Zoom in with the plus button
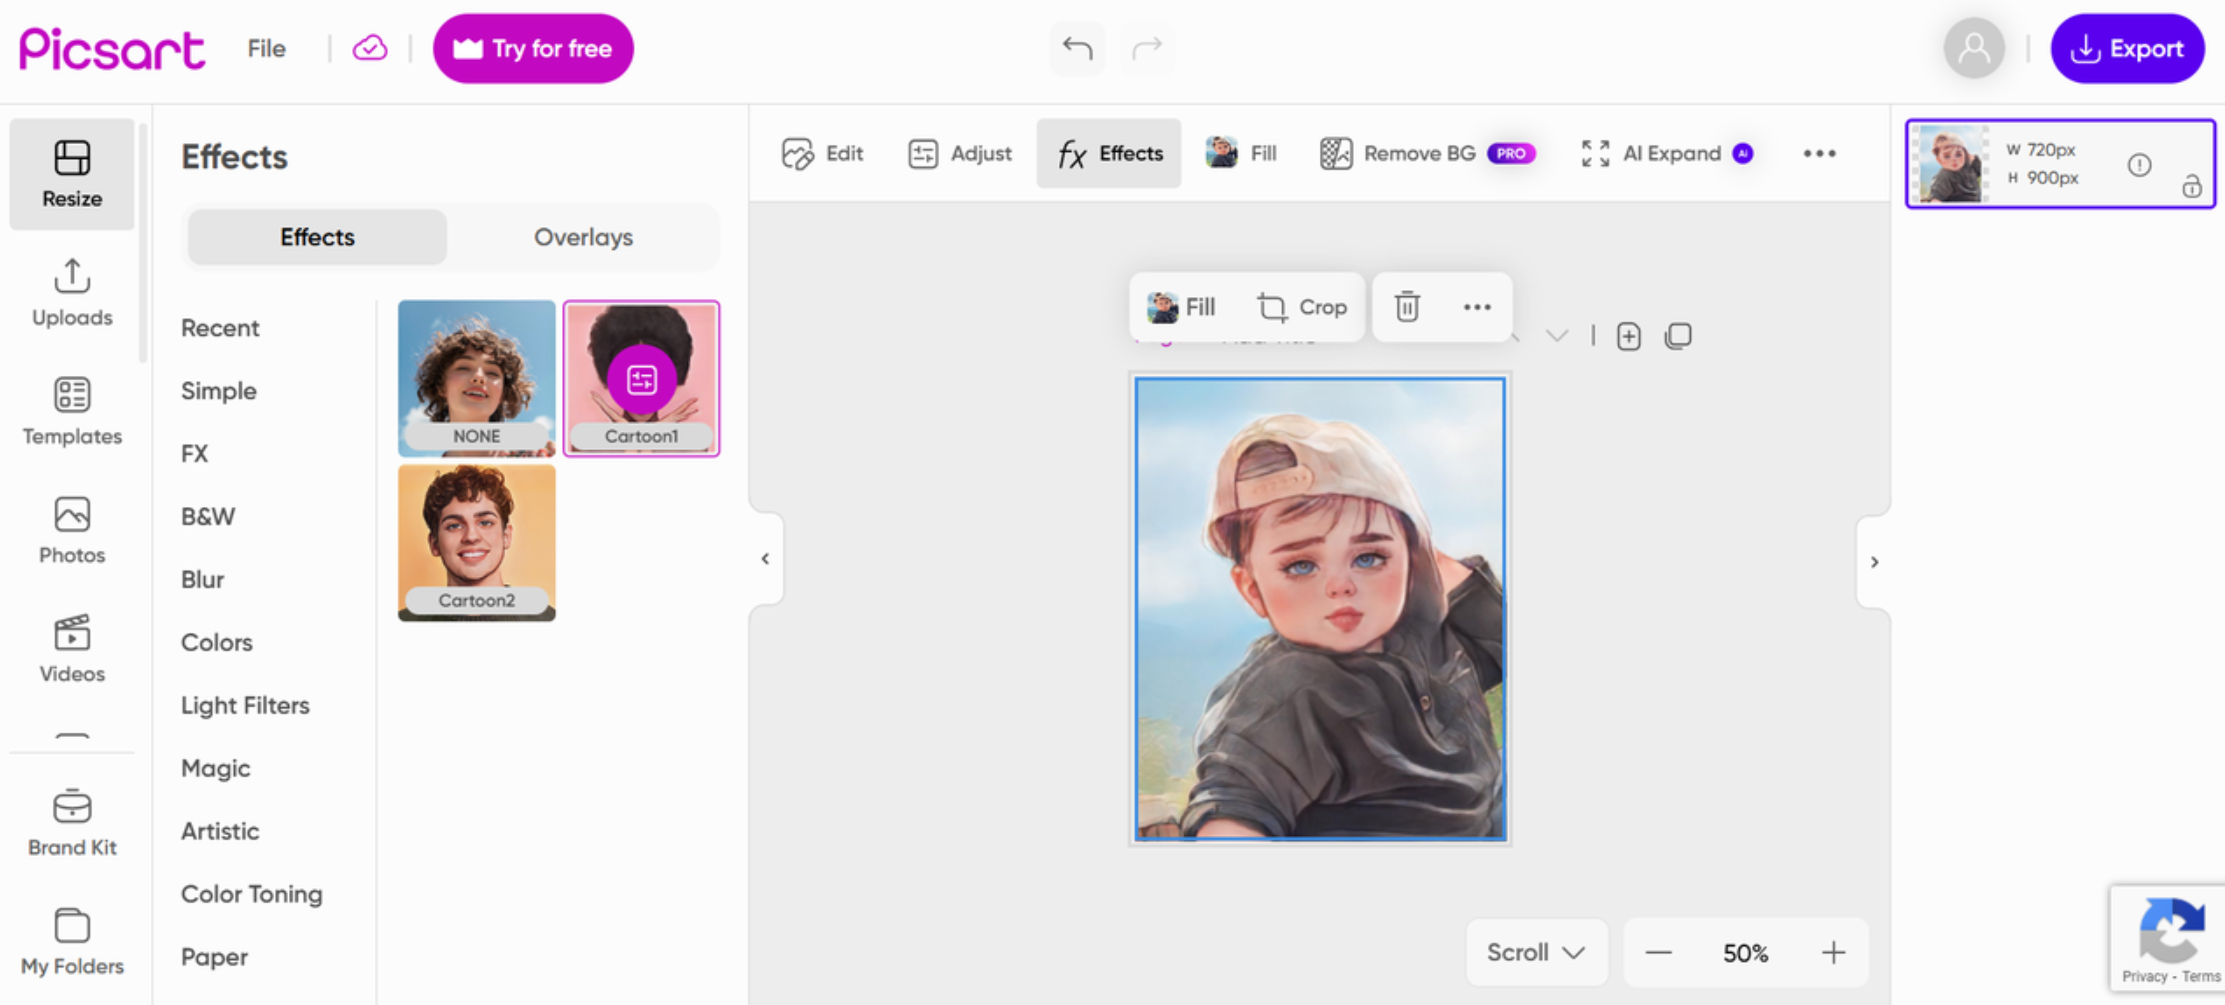The height and width of the screenshot is (1005, 2225). tap(1833, 952)
